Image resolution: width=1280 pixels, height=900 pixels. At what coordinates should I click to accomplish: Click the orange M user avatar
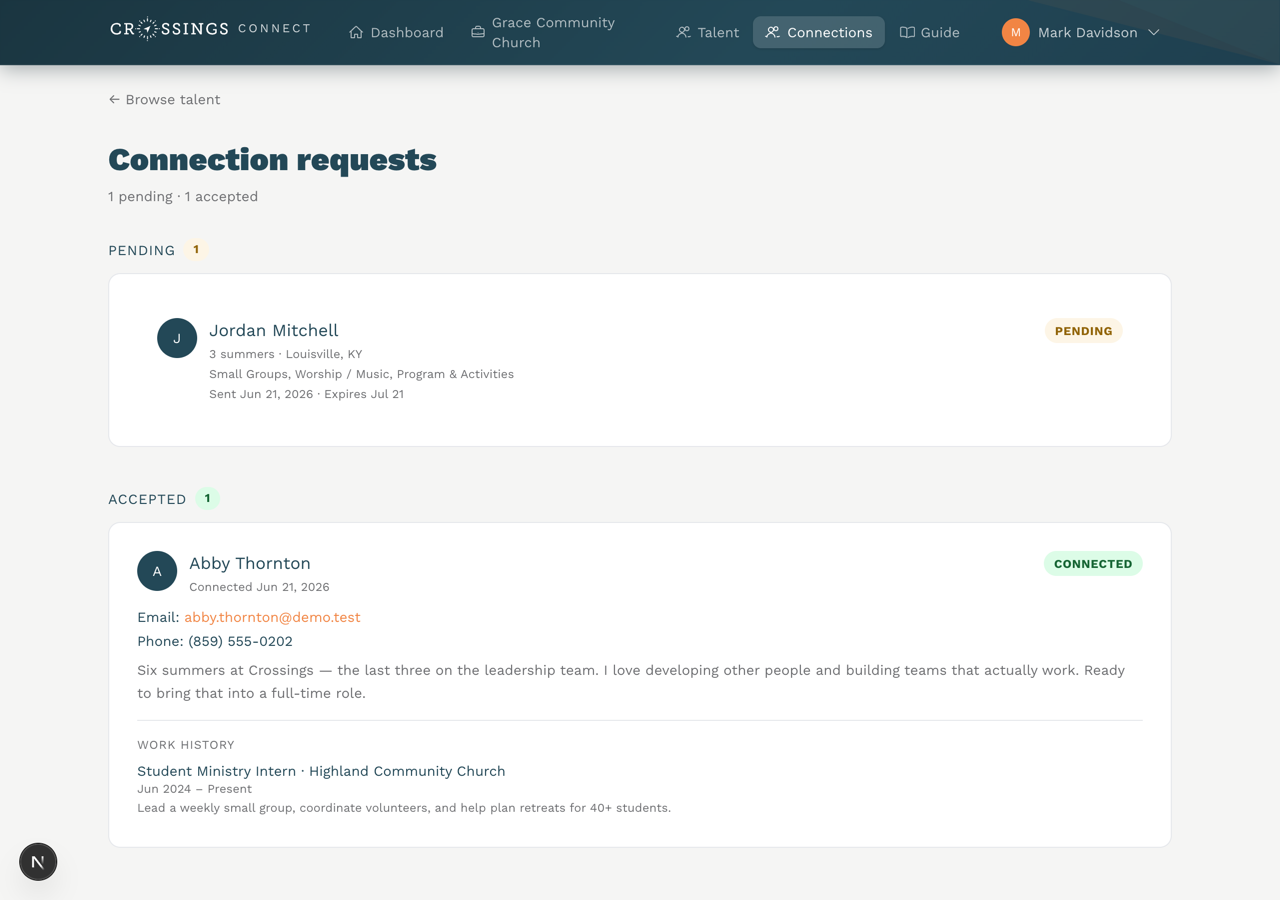1015,32
